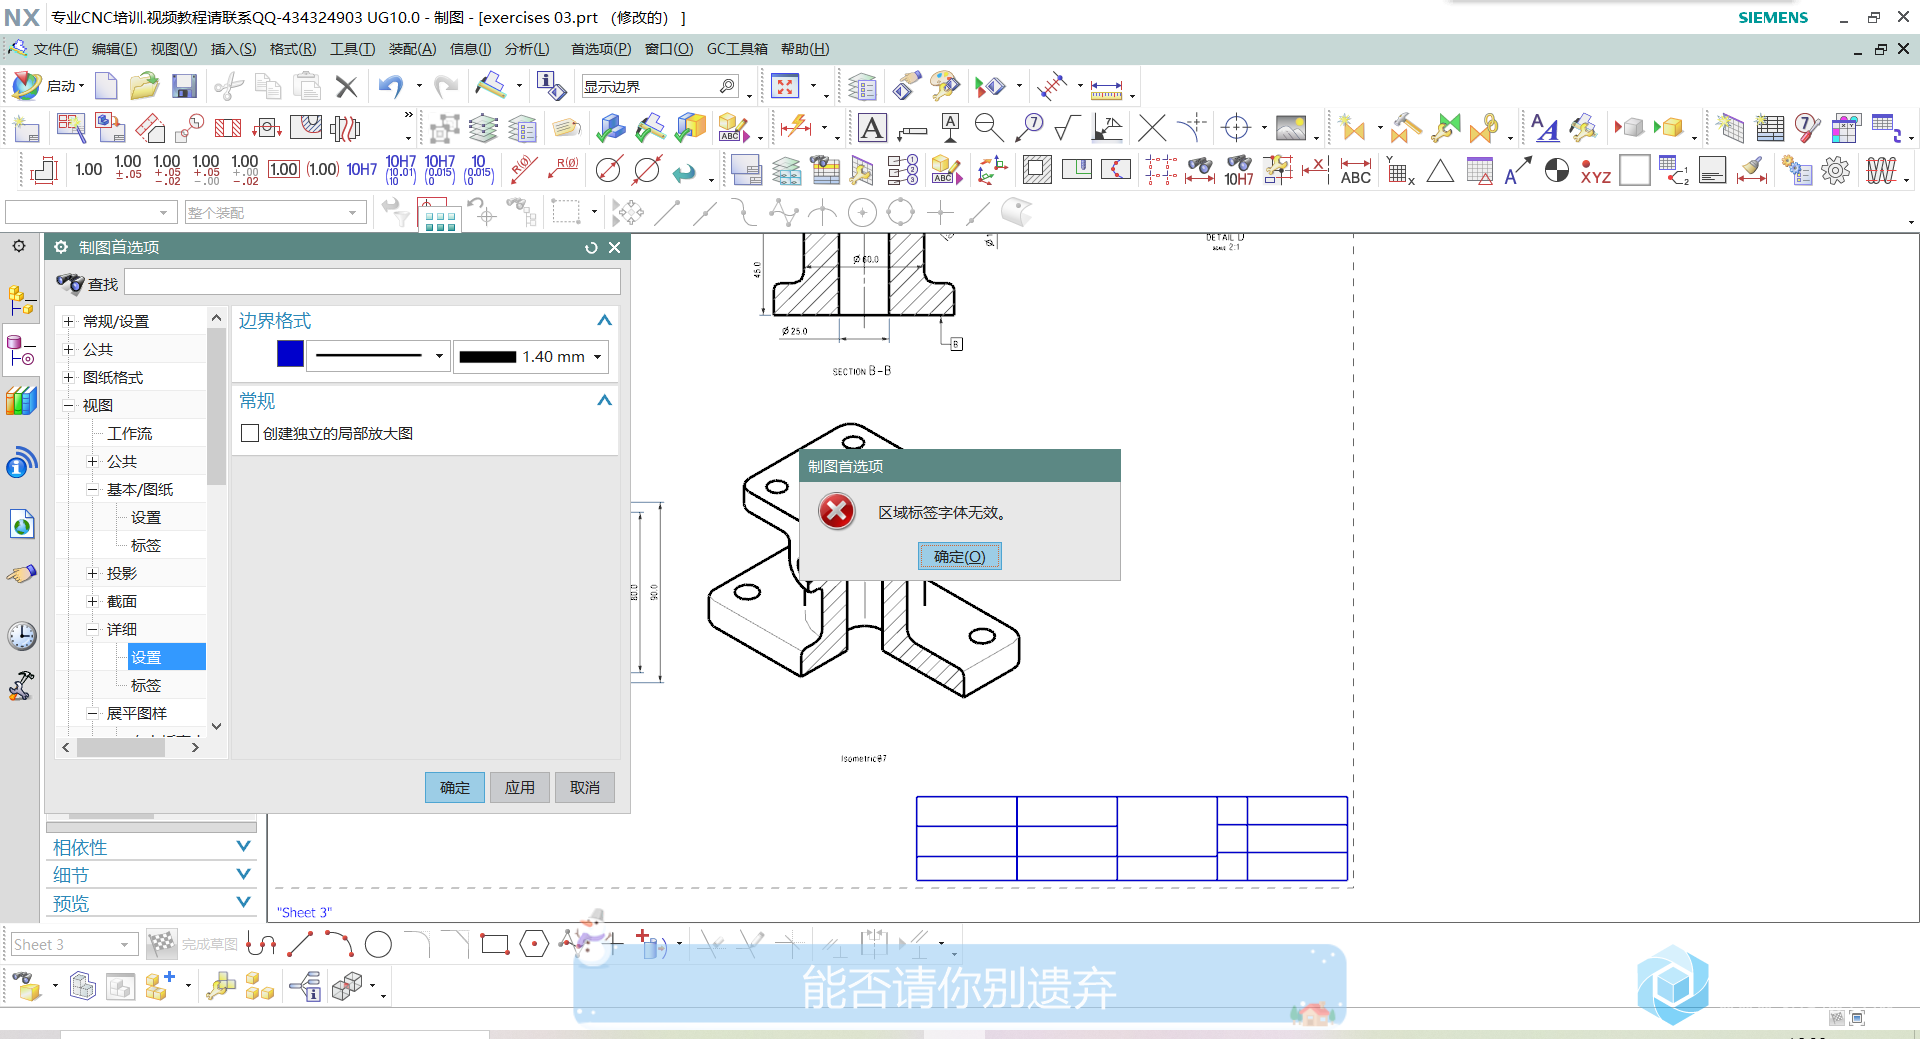Select the Note text A tool
This screenshot has height=1039, width=1920.
(872, 128)
